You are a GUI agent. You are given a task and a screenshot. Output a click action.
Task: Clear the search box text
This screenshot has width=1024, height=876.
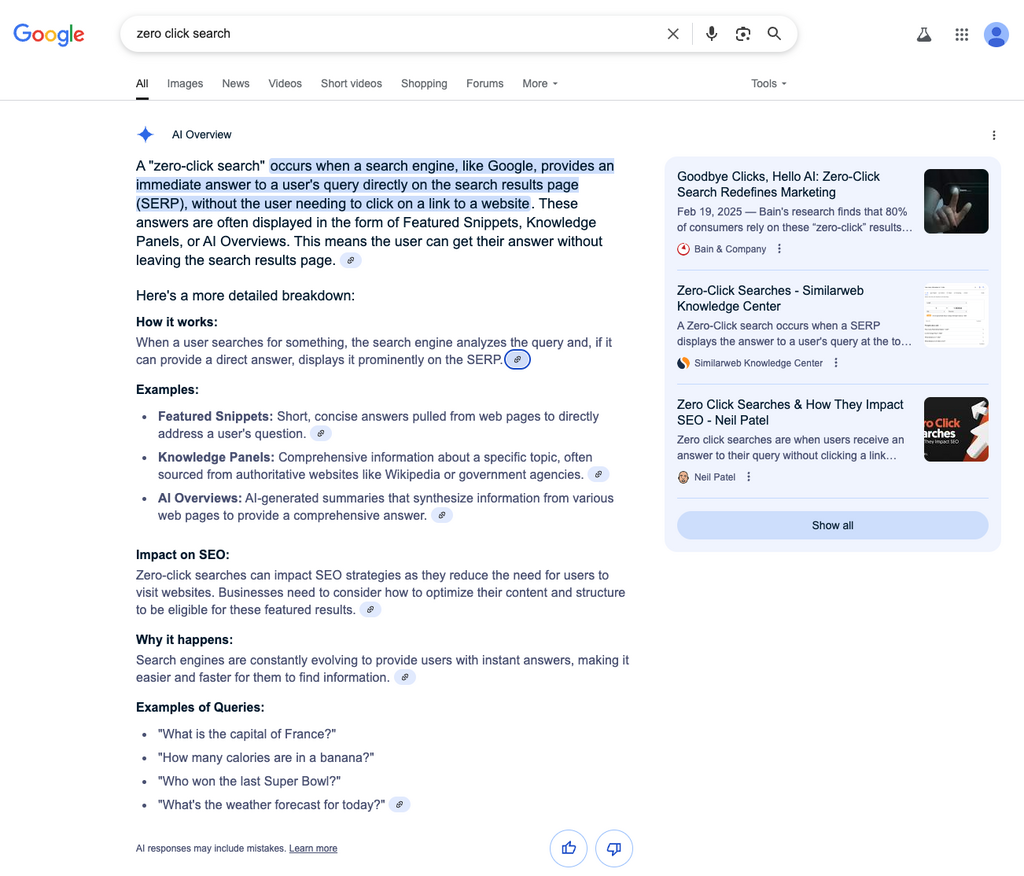pos(673,34)
